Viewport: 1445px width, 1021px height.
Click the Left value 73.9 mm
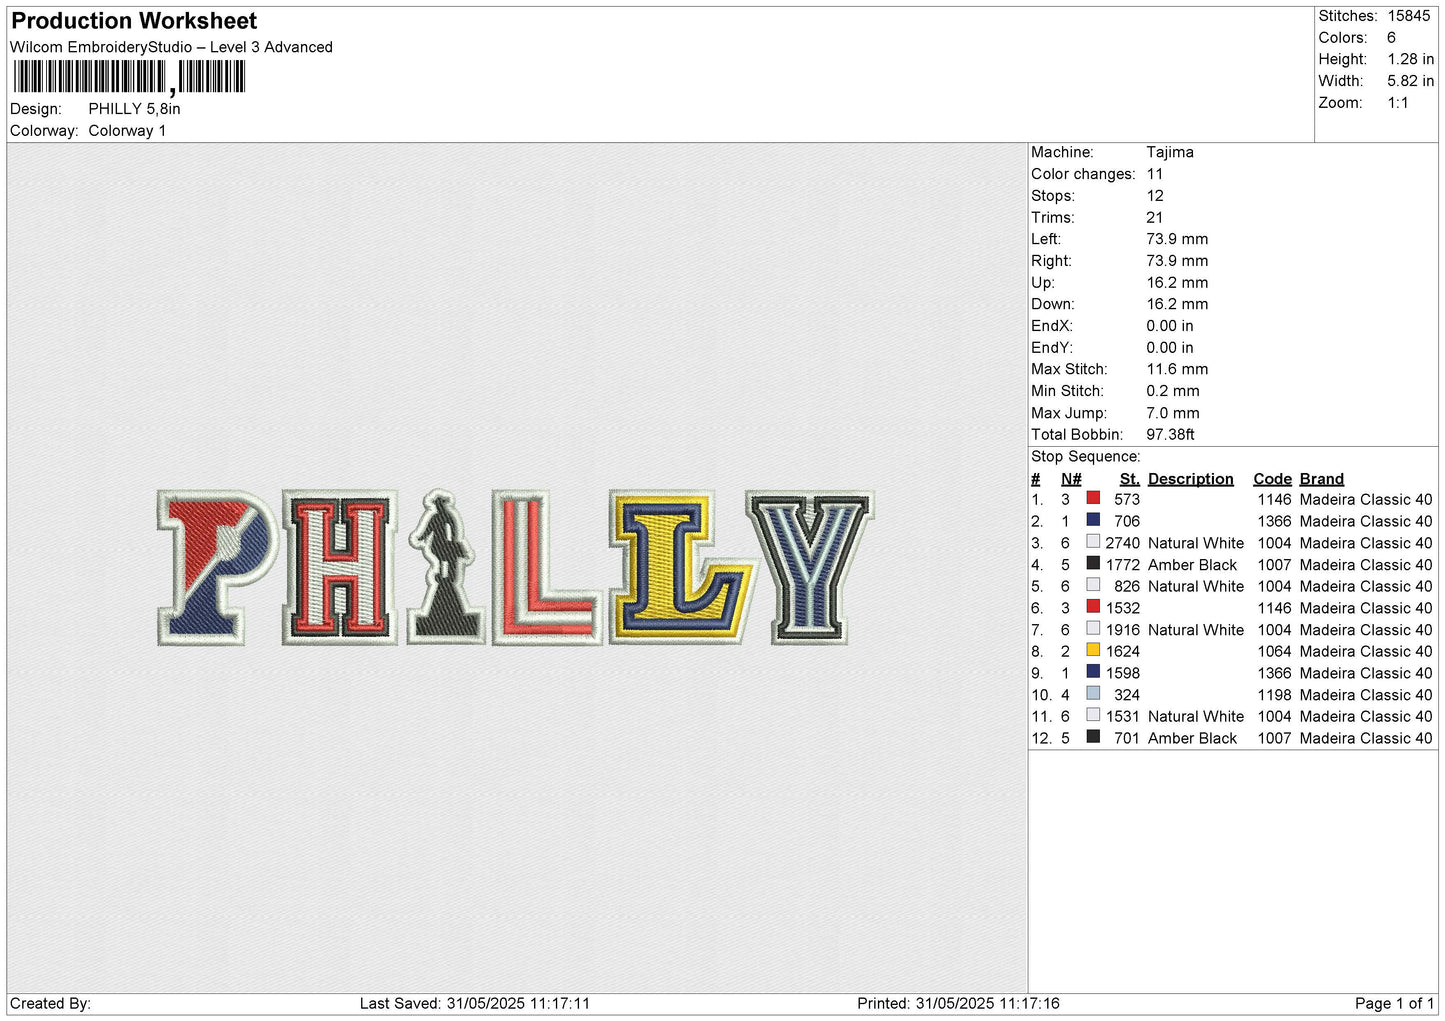[1177, 239]
